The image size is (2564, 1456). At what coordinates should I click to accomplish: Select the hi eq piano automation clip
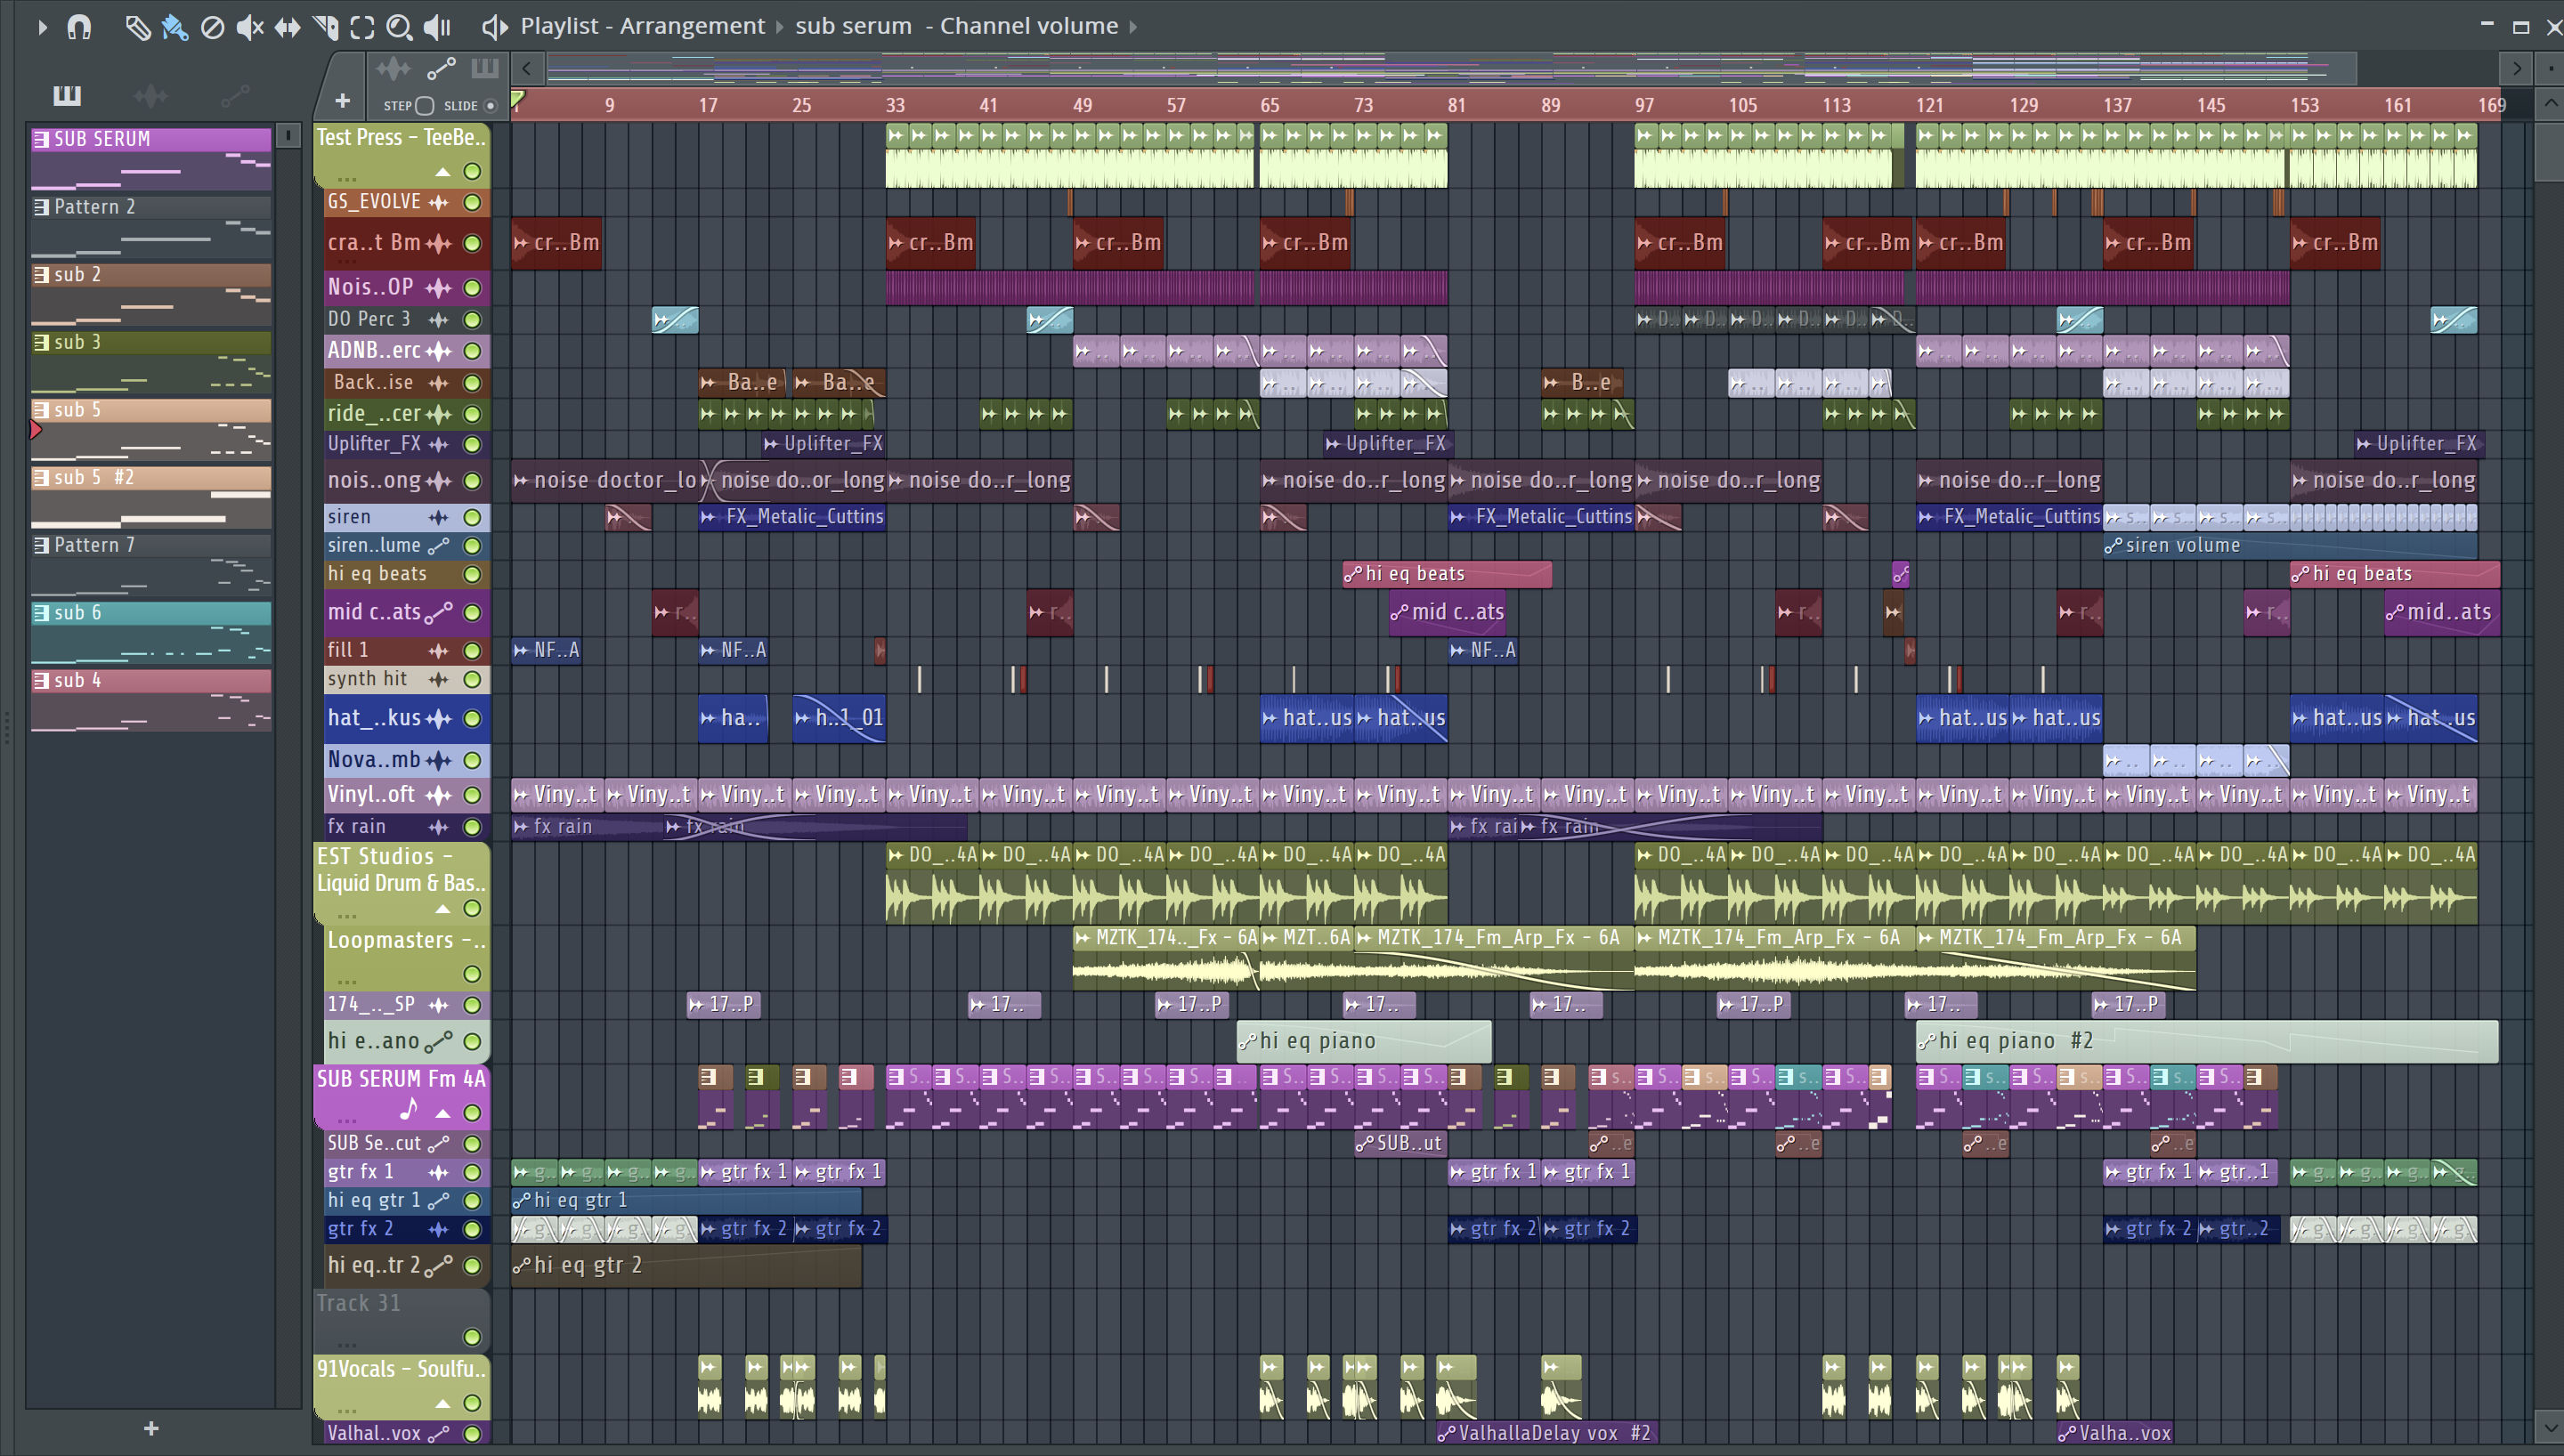(x=1364, y=1042)
